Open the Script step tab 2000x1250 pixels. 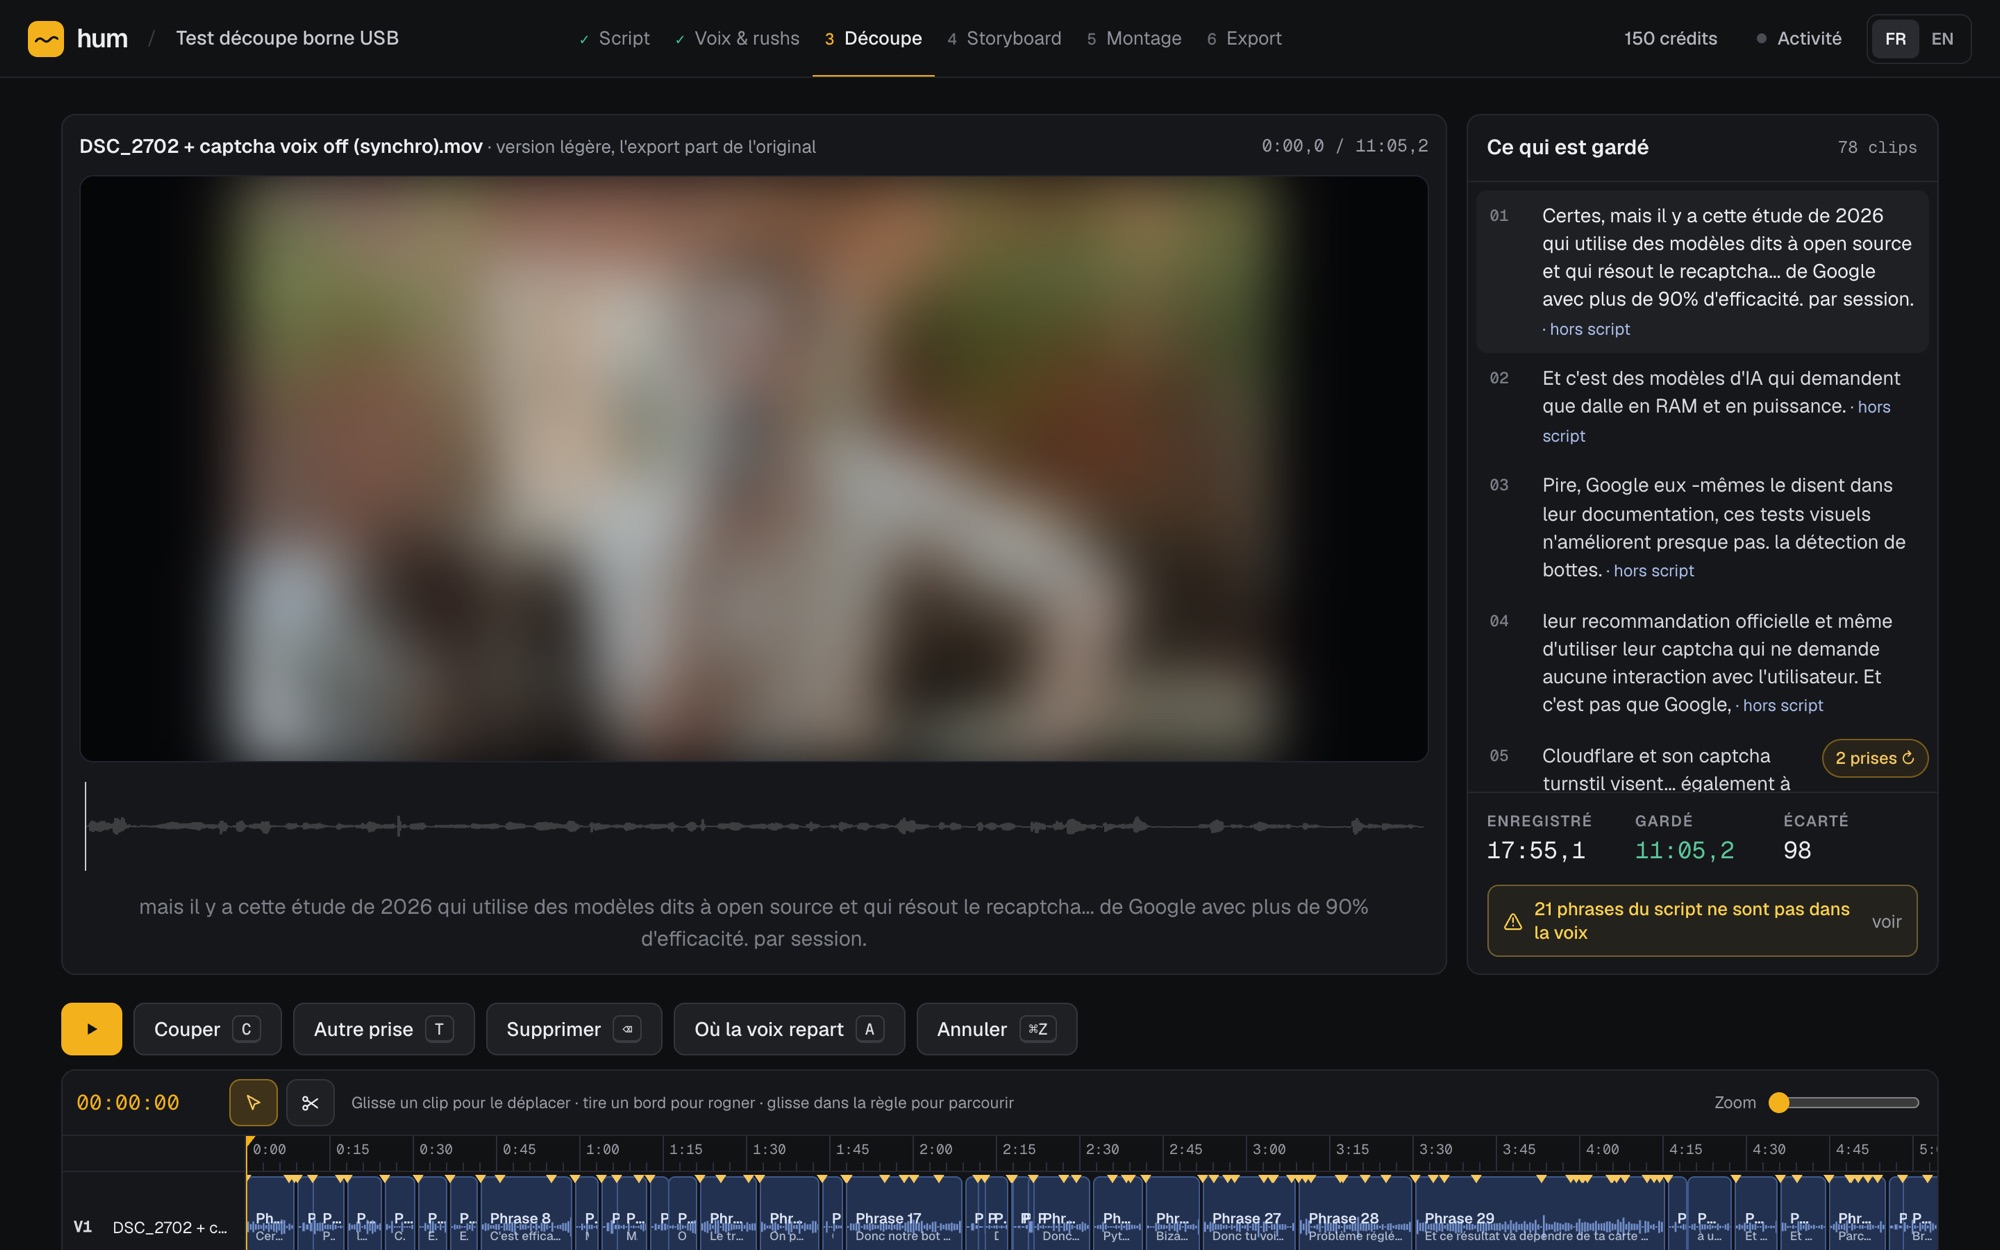[x=614, y=38]
